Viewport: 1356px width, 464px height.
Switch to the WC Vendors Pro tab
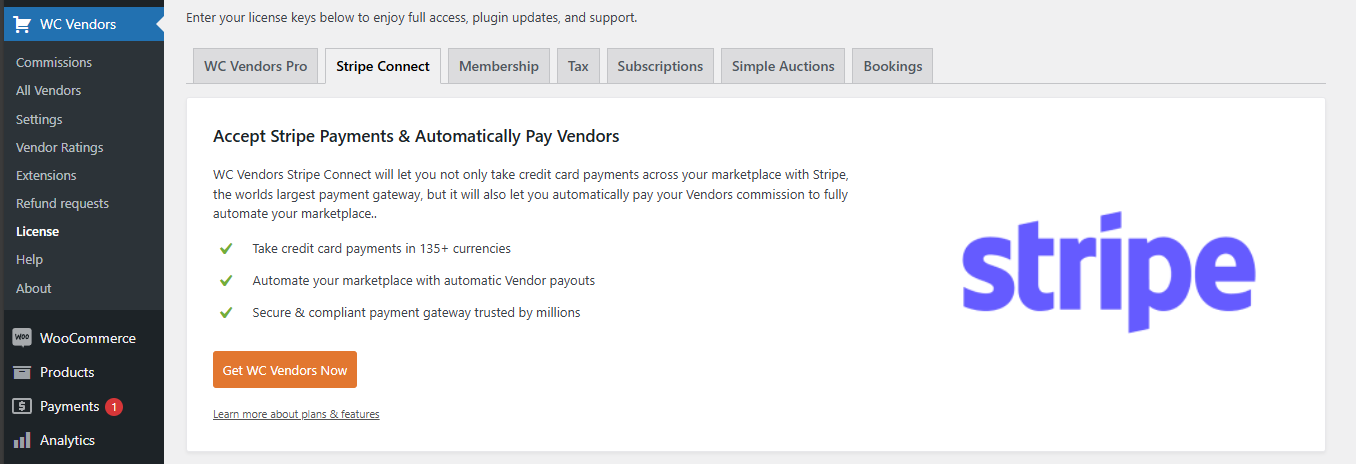click(256, 66)
